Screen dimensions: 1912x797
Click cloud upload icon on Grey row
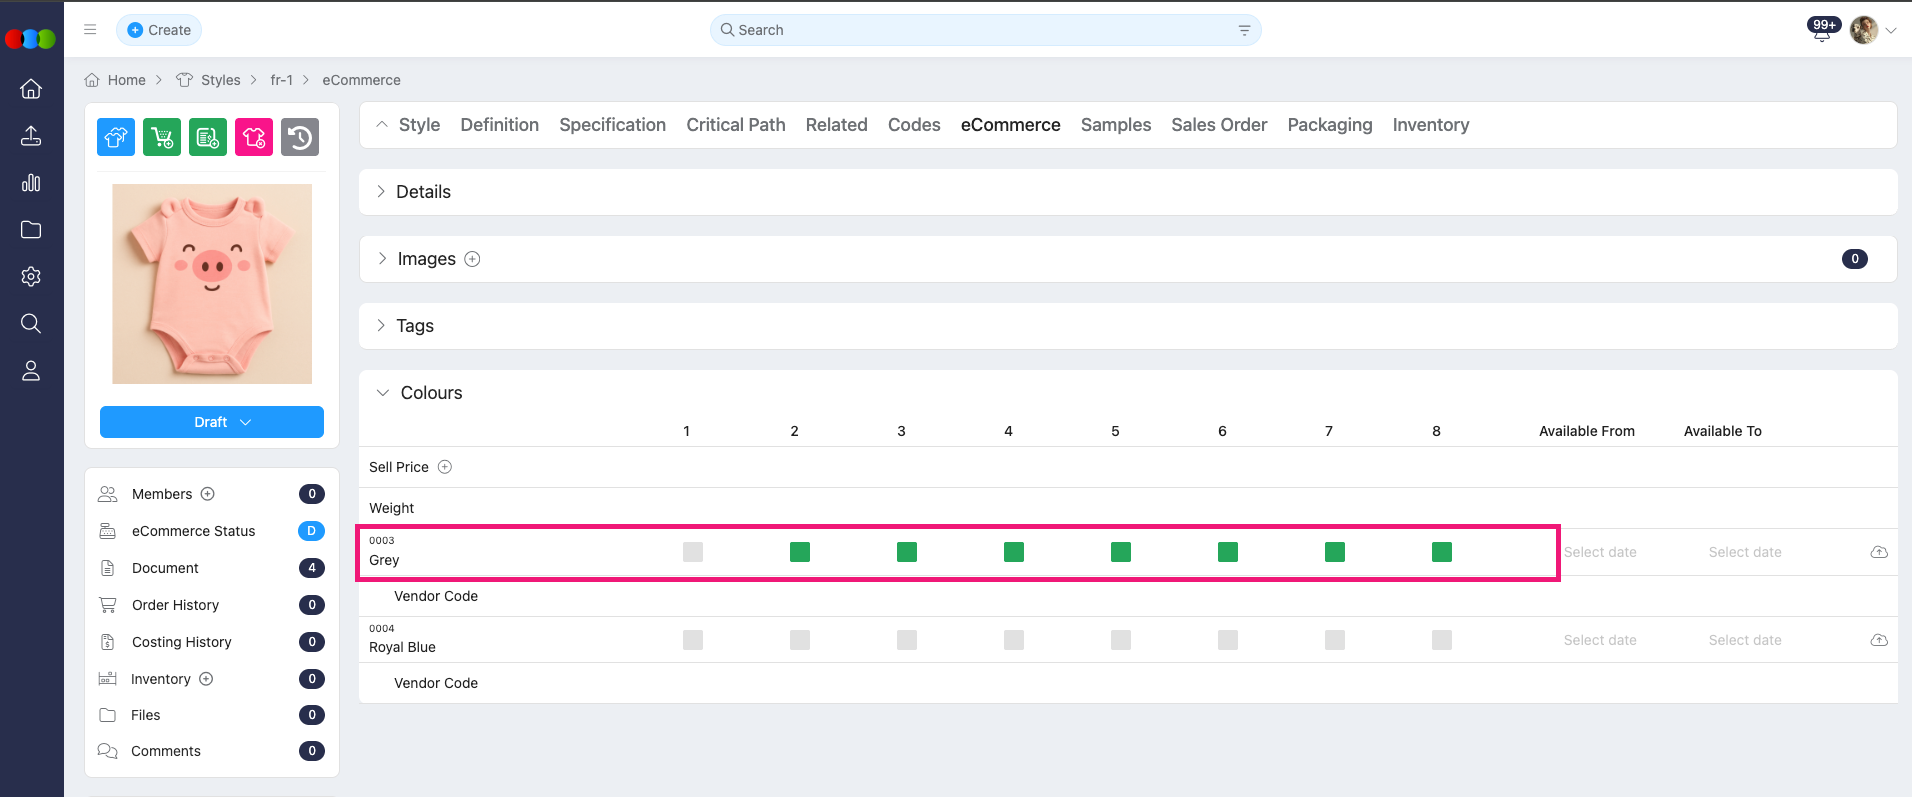1879,552
